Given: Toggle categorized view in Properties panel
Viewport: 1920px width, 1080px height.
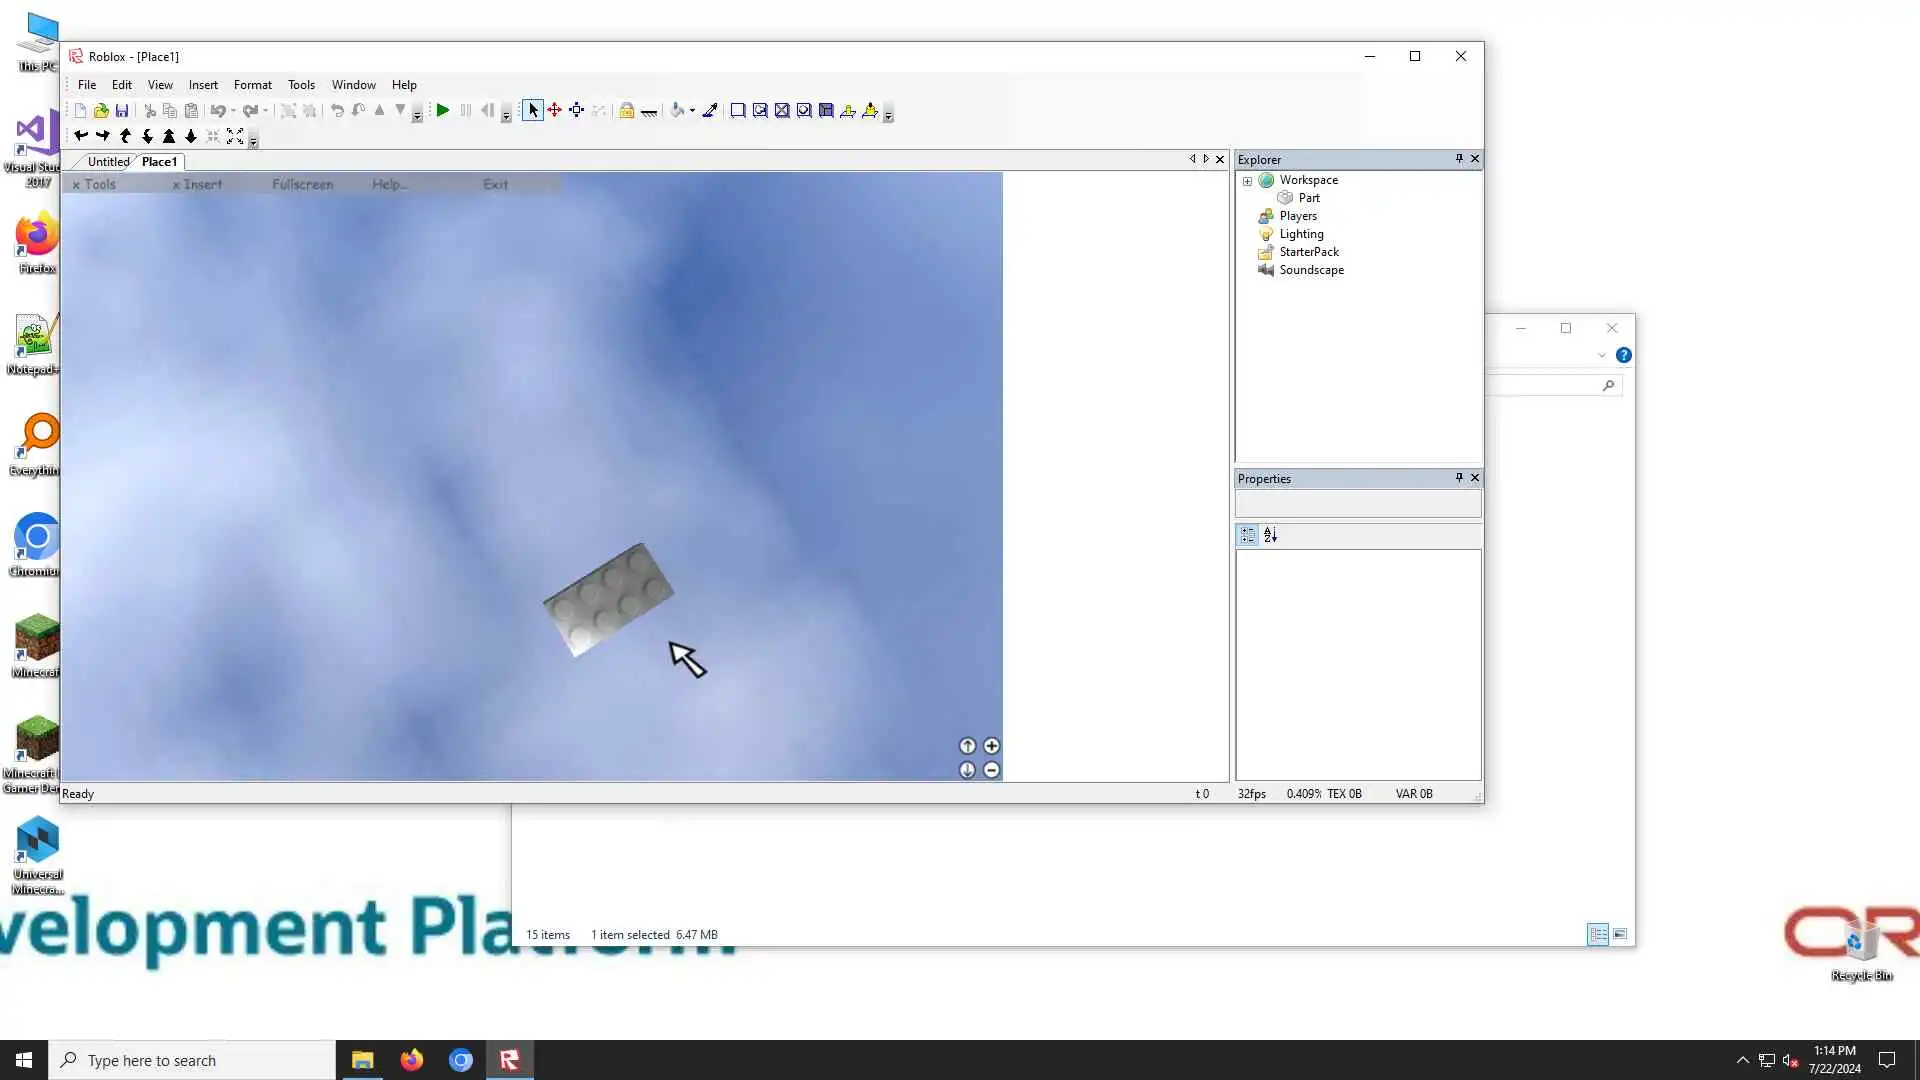Looking at the screenshot, I should [x=1248, y=535].
